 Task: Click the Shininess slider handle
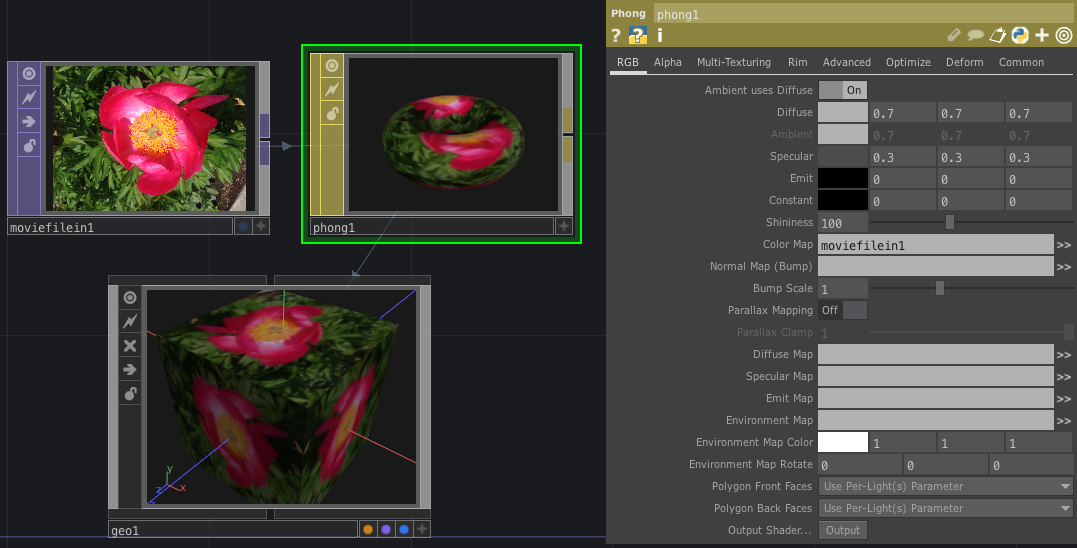[949, 222]
